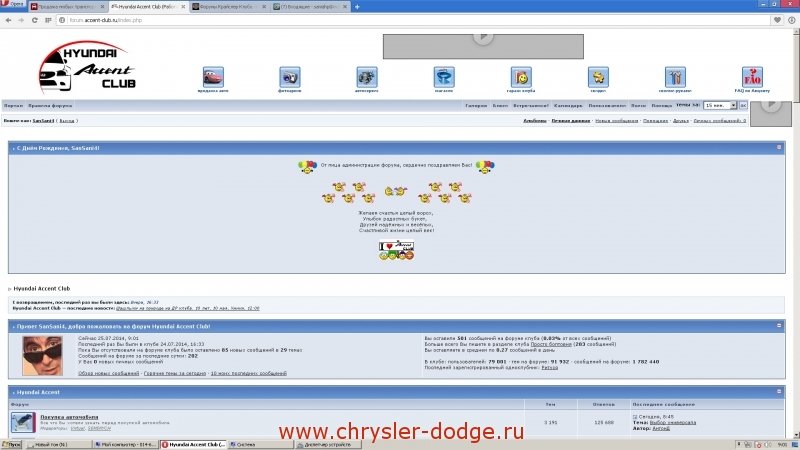Click the last-post icon before Сегодня, 8:45

[635, 417]
